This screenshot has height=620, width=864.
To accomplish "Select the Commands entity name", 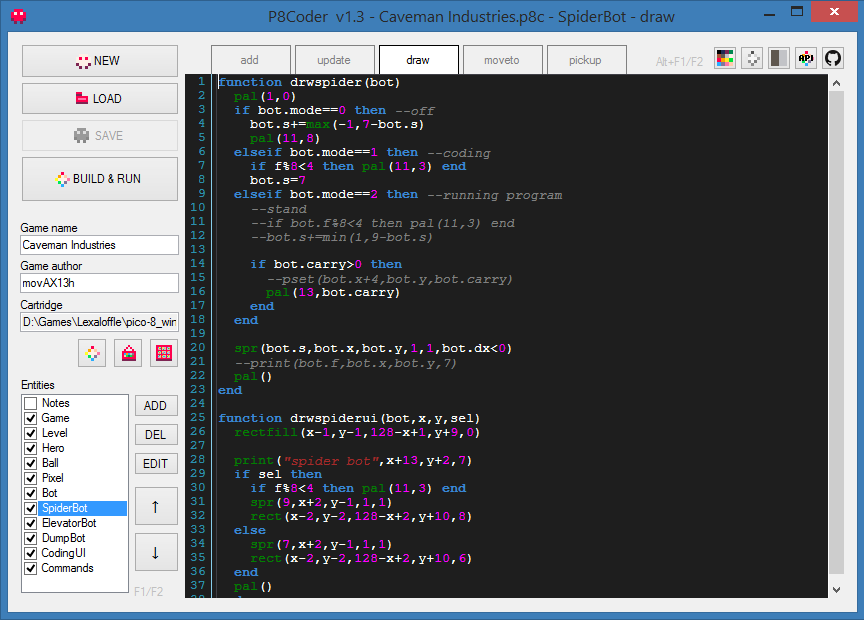I will pos(67,568).
